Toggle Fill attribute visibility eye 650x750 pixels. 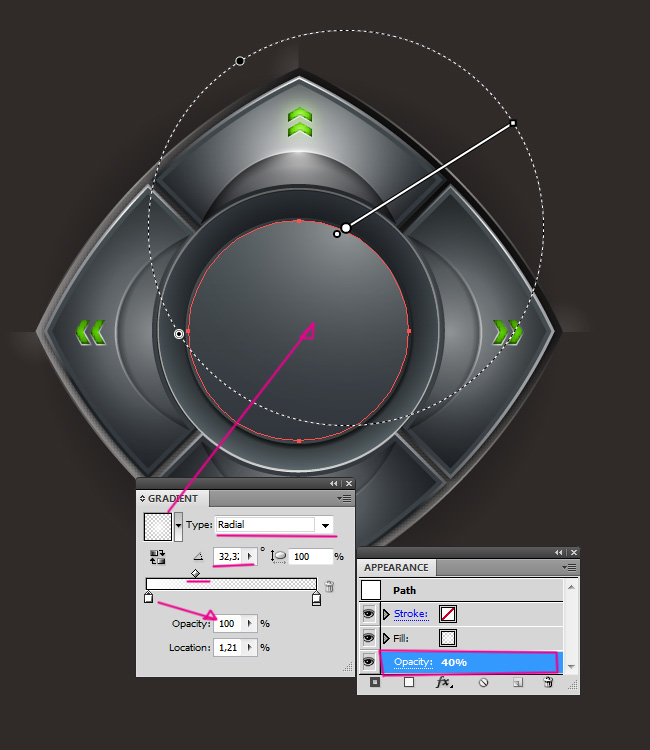click(x=369, y=638)
